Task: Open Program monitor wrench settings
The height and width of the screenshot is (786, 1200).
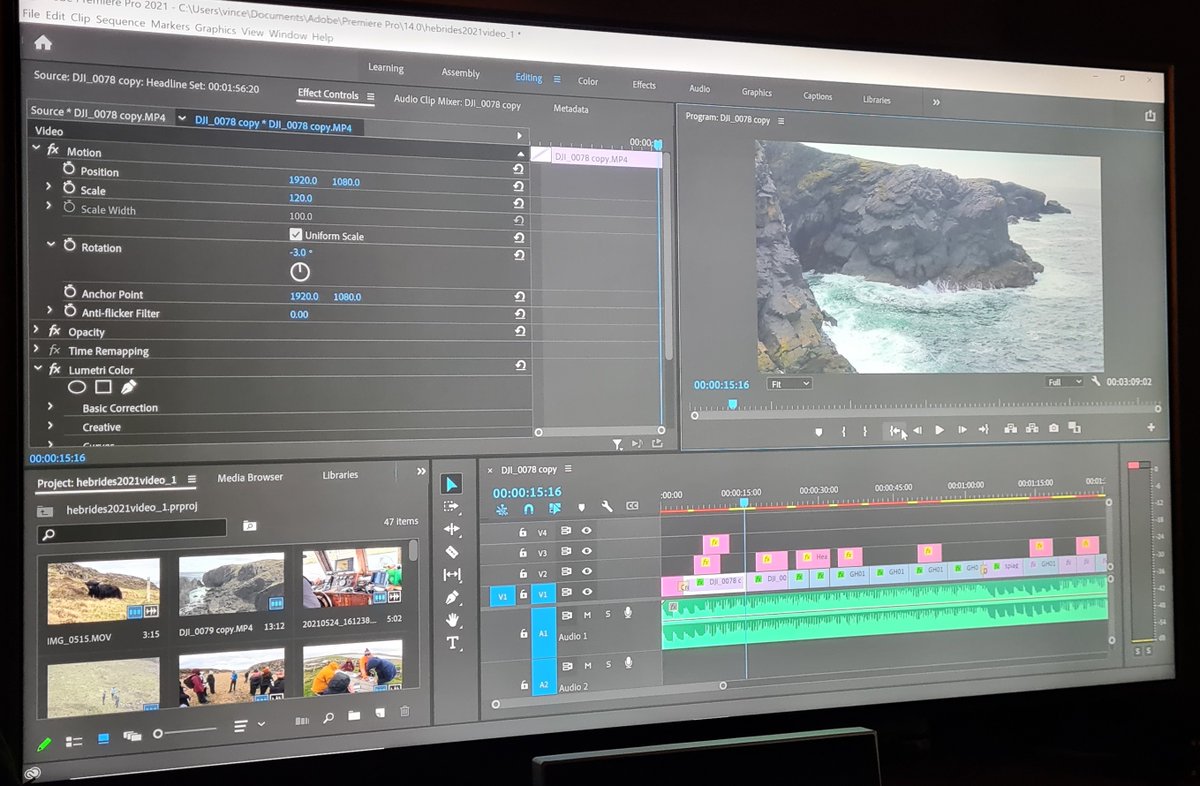Action: click(x=1096, y=381)
